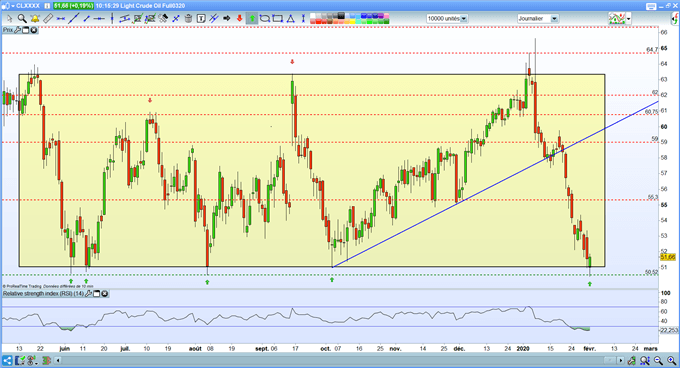Select the triangle drawing tool
The width and height of the screenshot is (680, 368).
291,19
